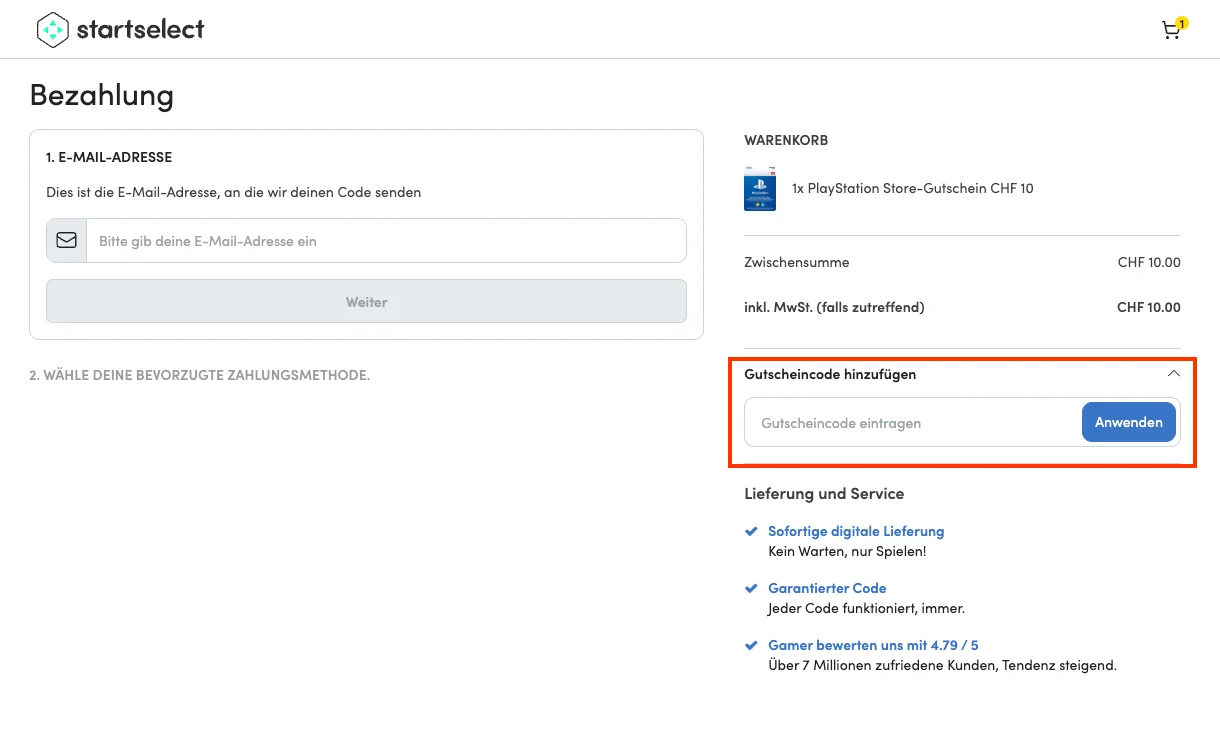Click checkmark next to Garantierter Code
This screenshot has height=736, width=1220.
(x=751, y=589)
